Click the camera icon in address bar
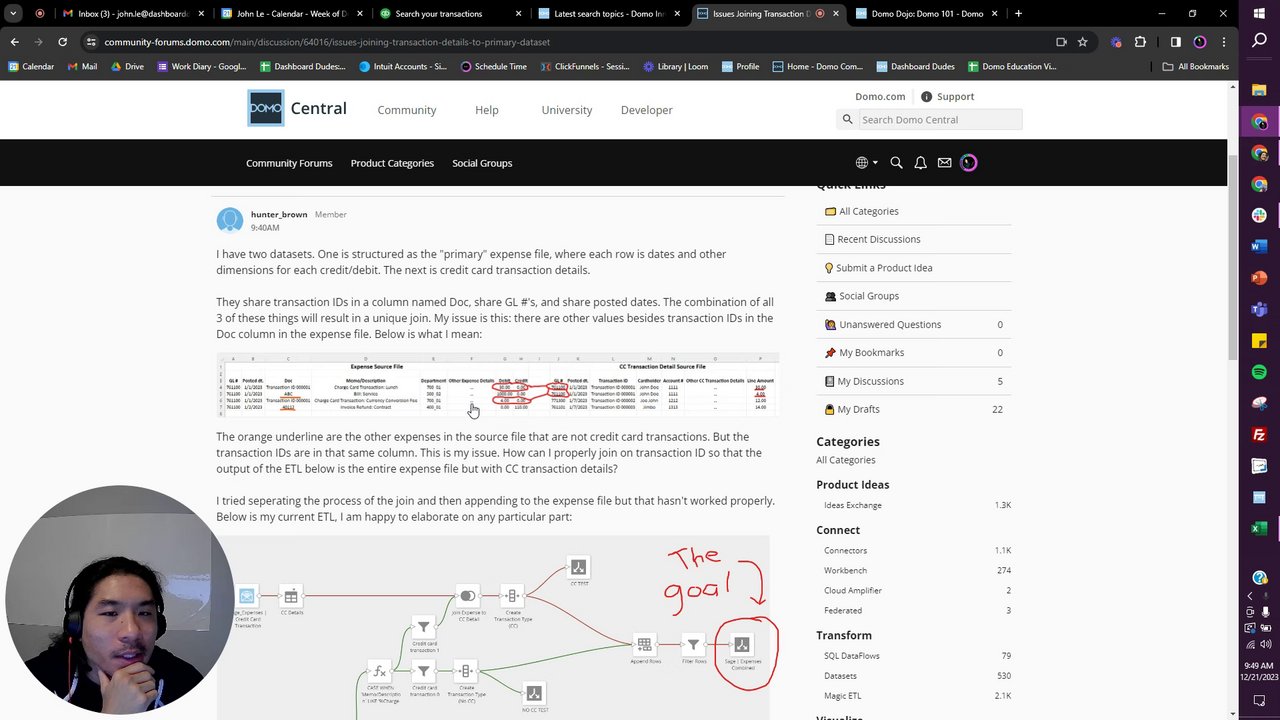Viewport: 1280px width, 720px height. [1061, 42]
